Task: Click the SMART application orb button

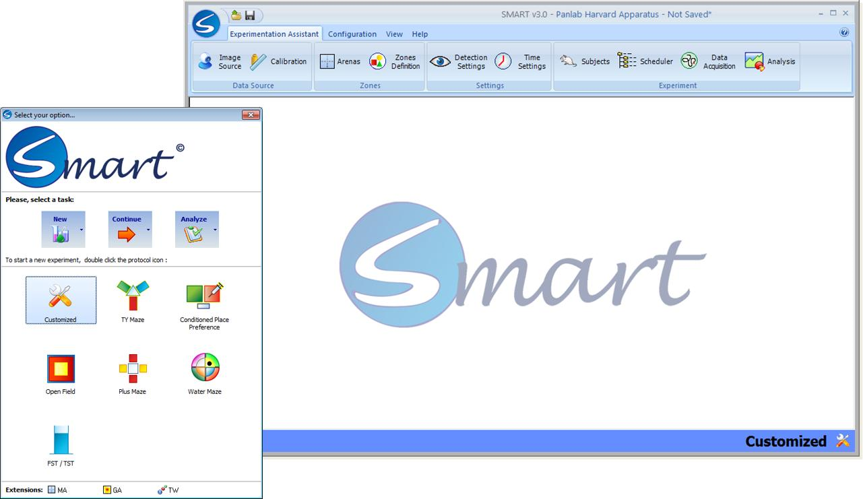Action: [206, 24]
